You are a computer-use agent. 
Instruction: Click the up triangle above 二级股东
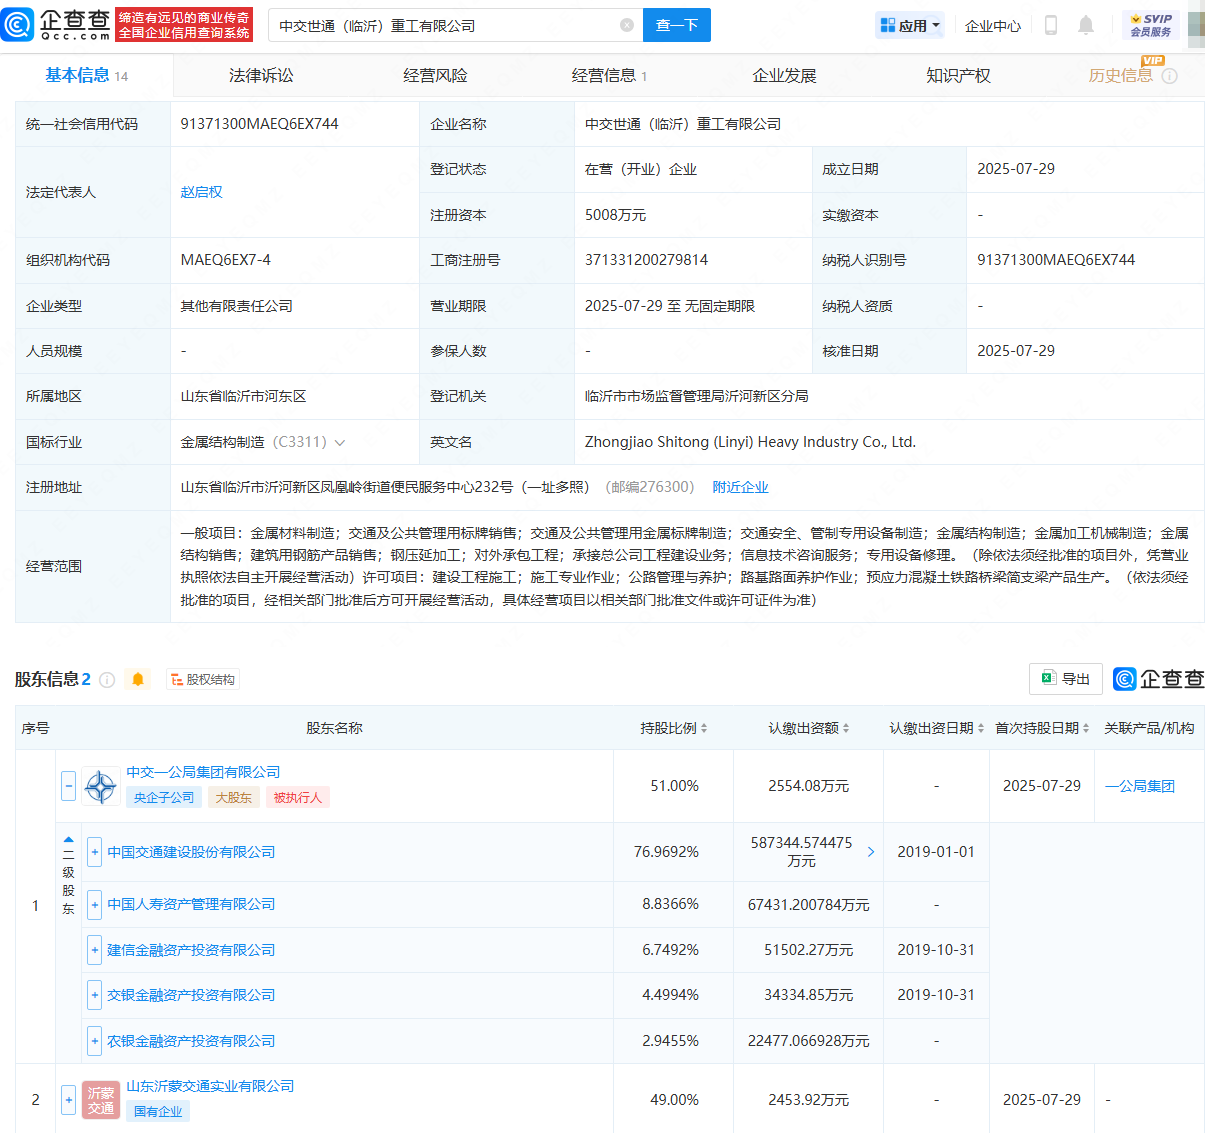coord(68,839)
